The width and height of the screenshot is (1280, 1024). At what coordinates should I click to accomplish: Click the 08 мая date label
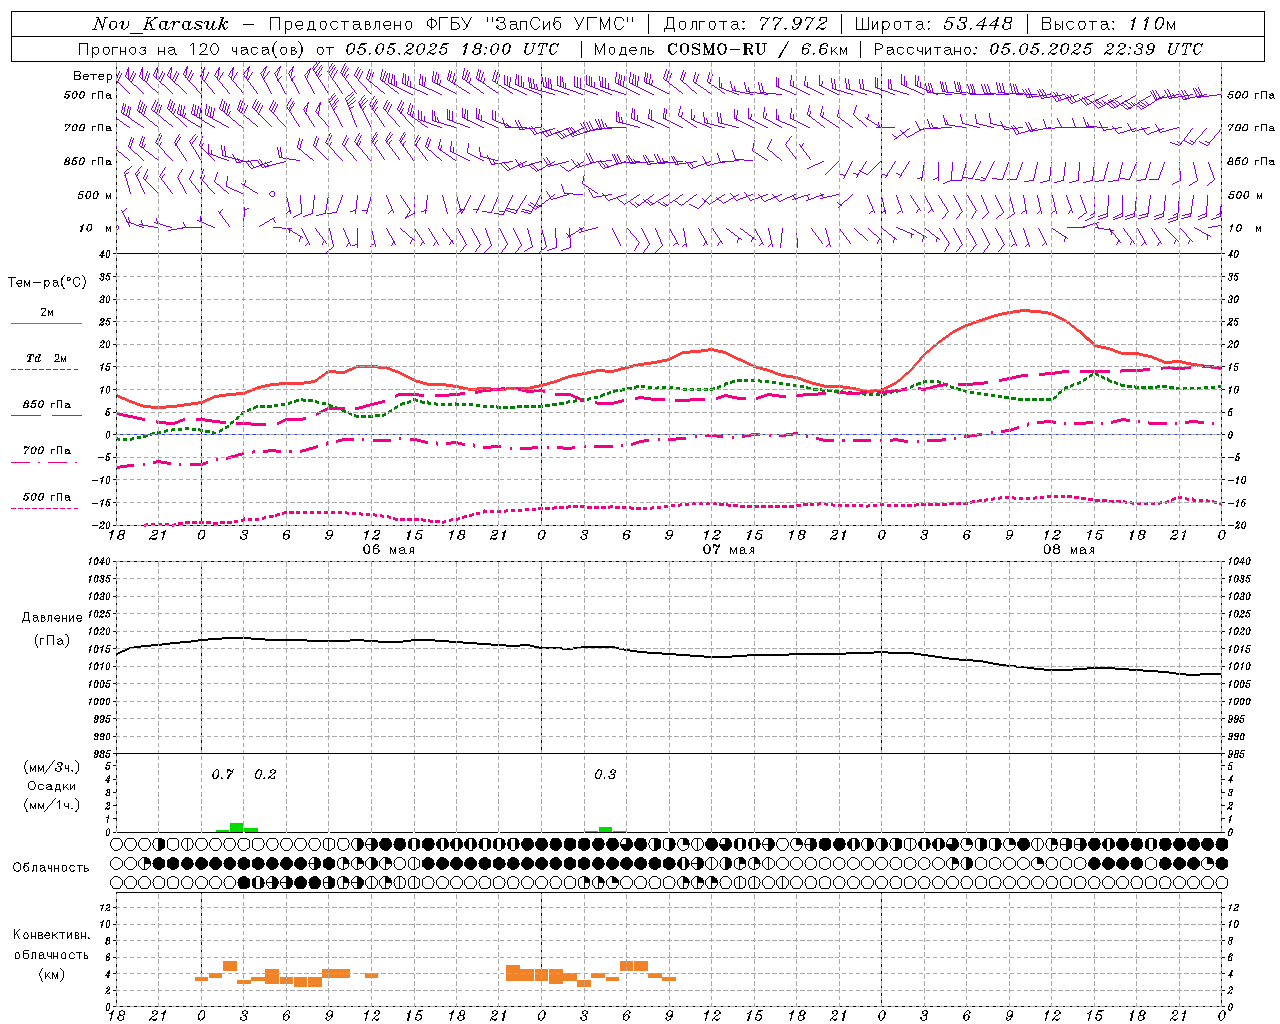click(1068, 550)
